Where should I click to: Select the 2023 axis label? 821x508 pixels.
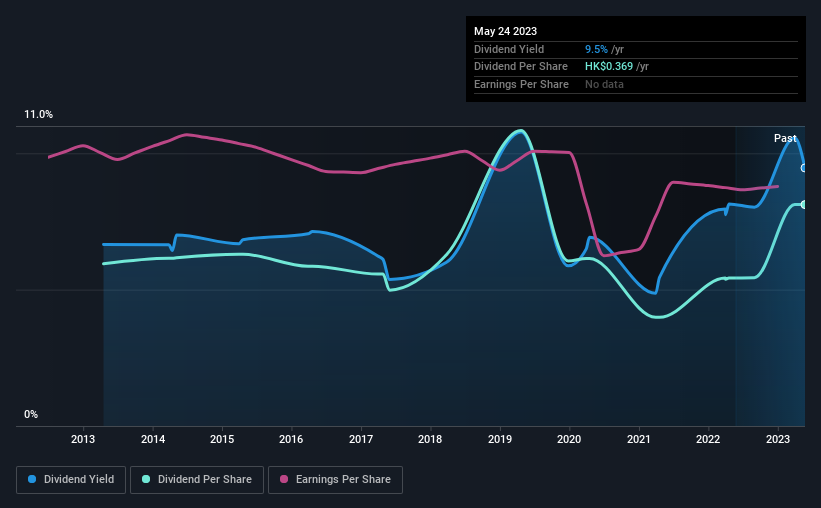click(x=778, y=439)
